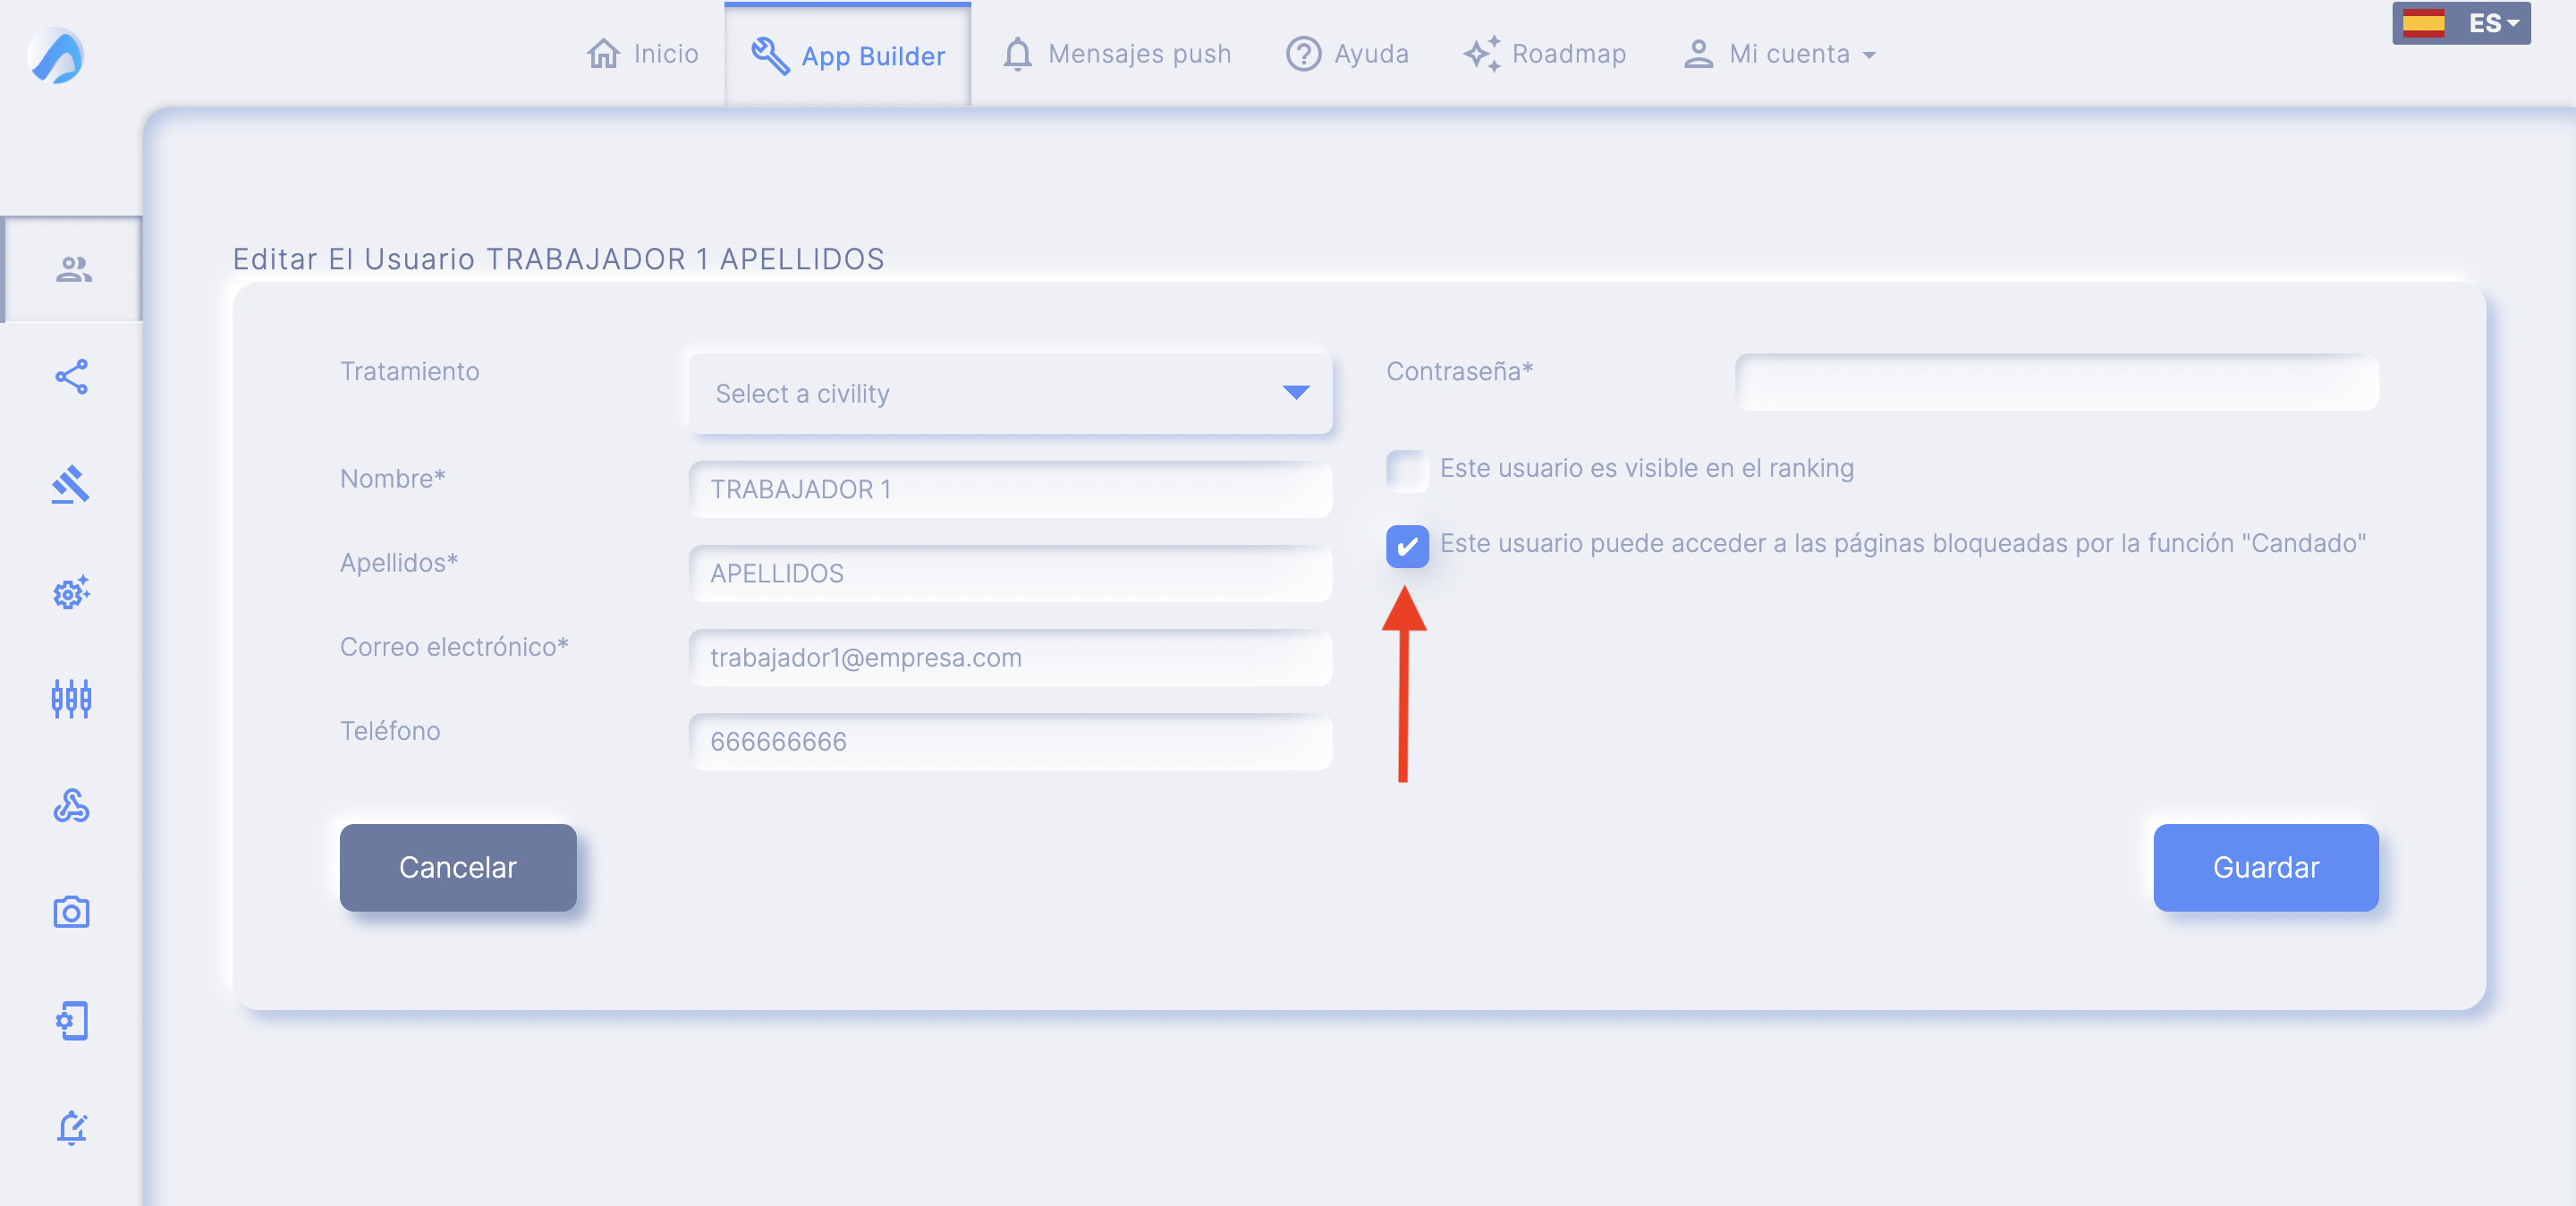This screenshot has width=2576, height=1206.
Task: Enable user visible in ranking checkbox
Action: (1407, 470)
